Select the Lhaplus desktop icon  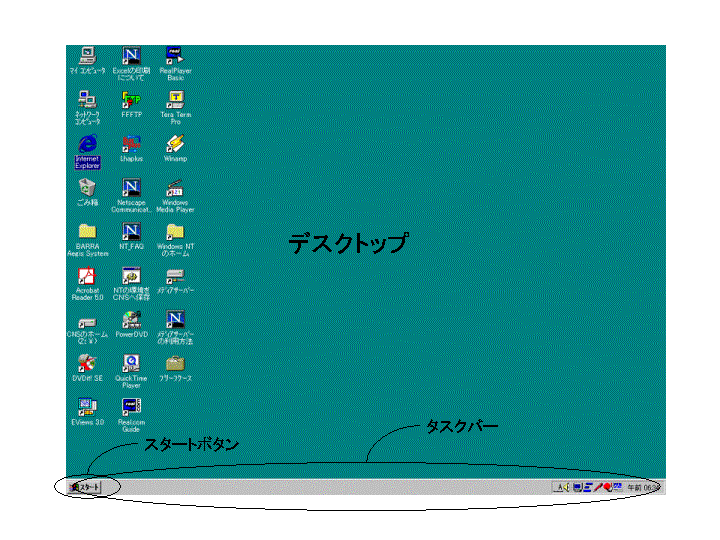131,143
